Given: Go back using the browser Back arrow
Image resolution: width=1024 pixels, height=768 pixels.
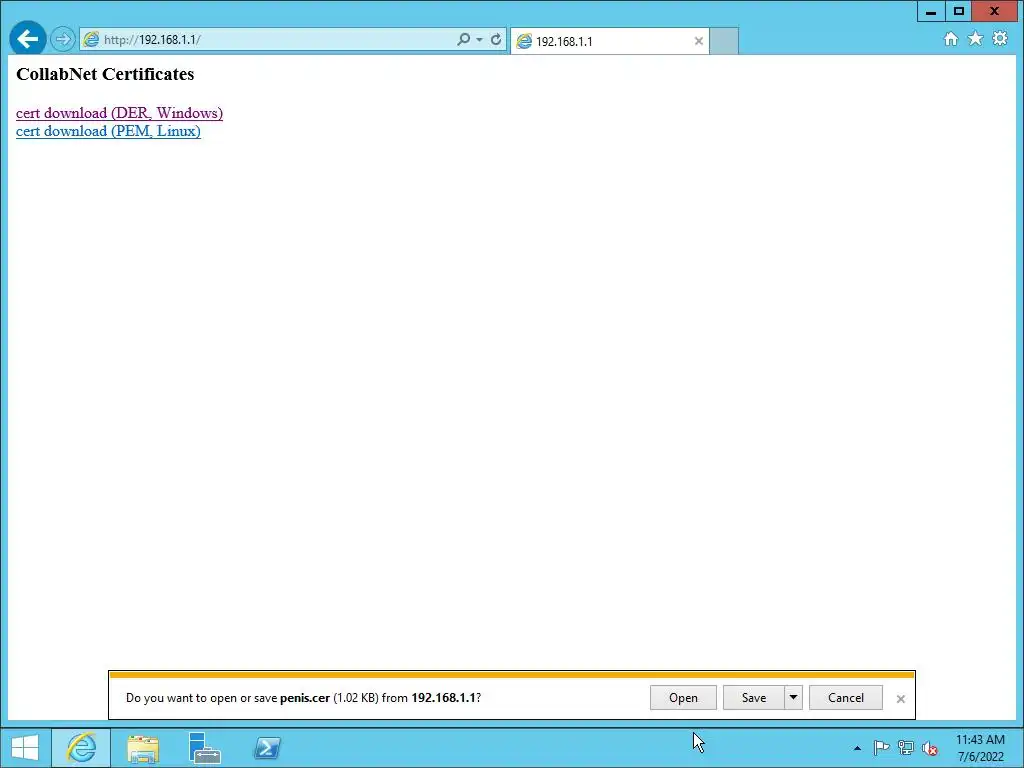Looking at the screenshot, I should [27, 39].
